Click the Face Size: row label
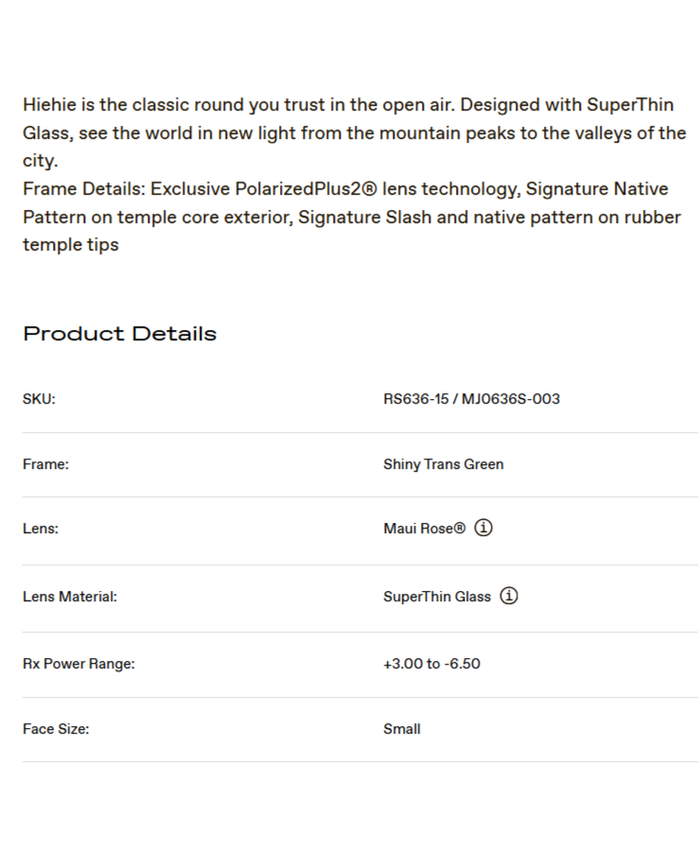The width and height of the screenshot is (700, 850). 56,729
